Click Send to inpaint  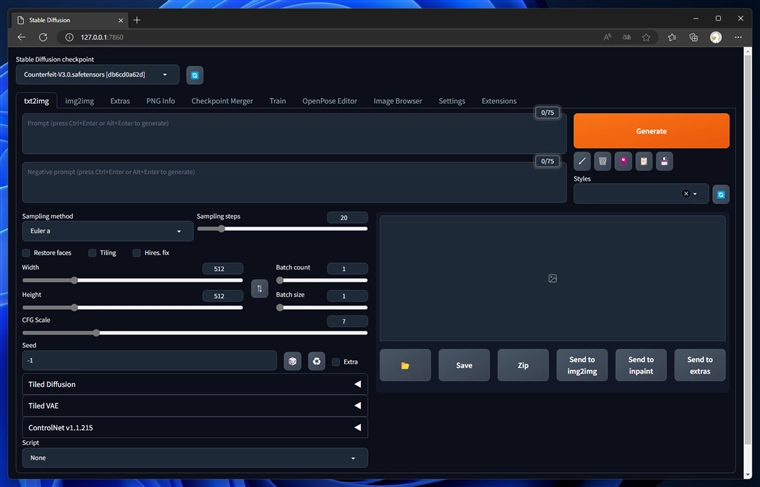[641, 365]
